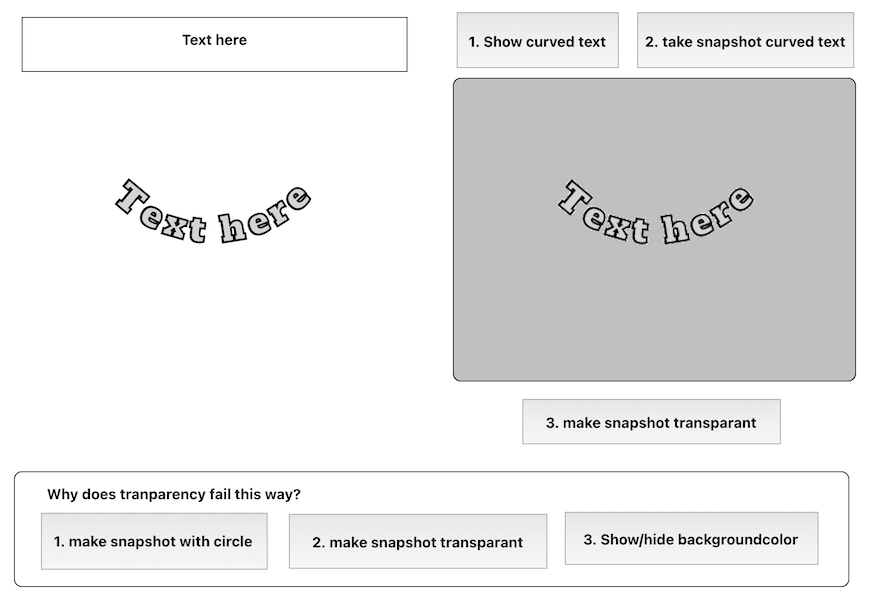Click the final "e" of white-canvas curved text

tap(297, 198)
